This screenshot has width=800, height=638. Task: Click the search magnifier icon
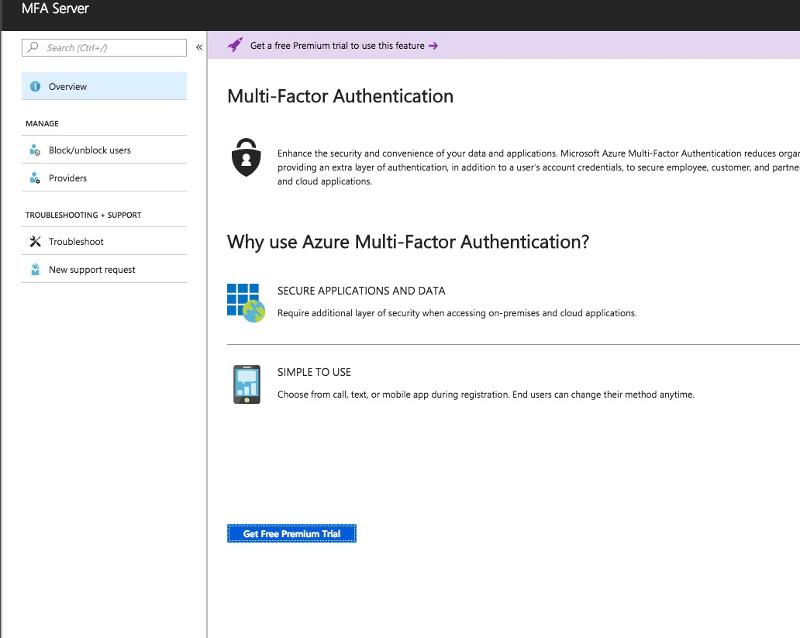(33, 47)
